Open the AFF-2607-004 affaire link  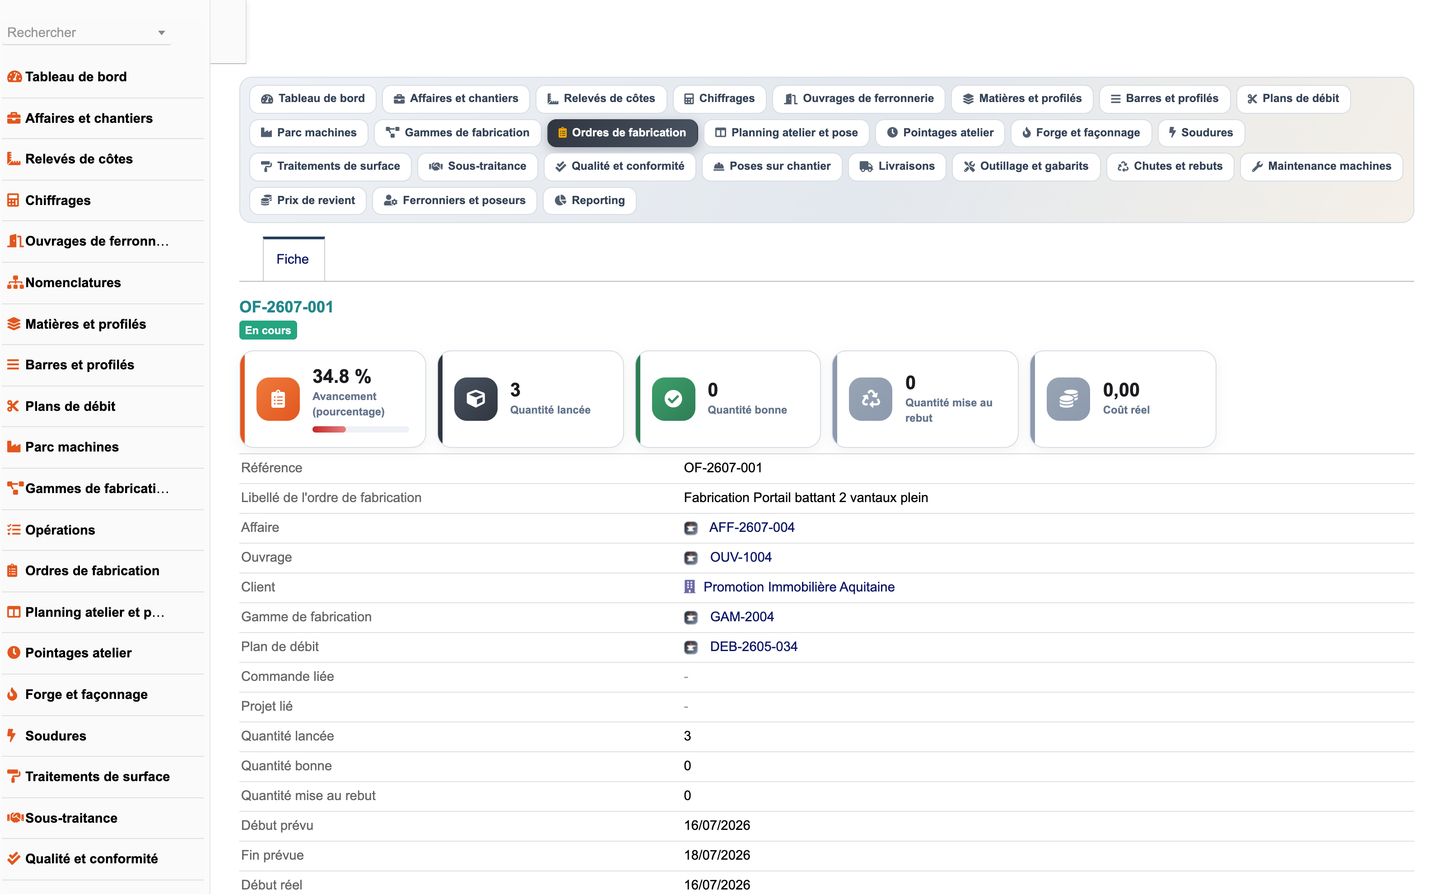click(x=752, y=528)
